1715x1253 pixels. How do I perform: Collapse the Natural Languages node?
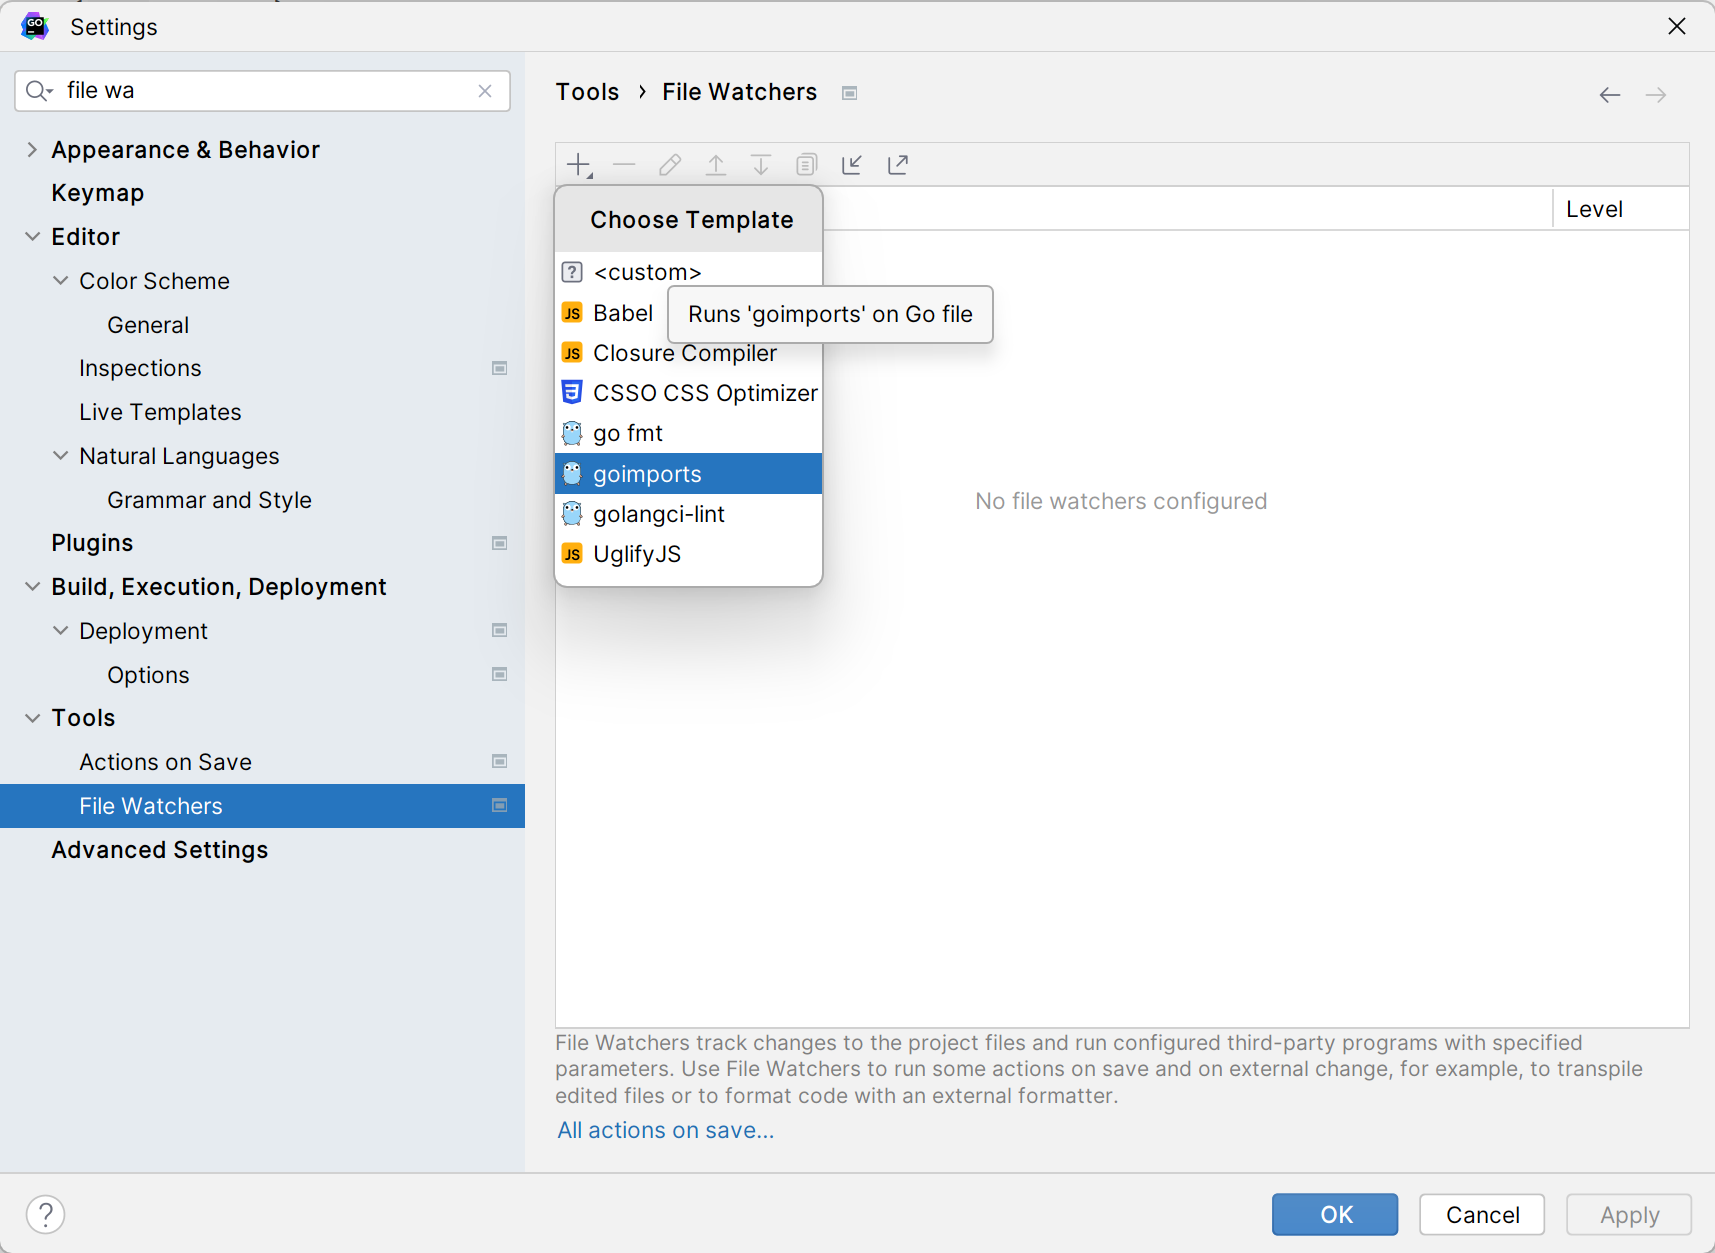point(61,456)
